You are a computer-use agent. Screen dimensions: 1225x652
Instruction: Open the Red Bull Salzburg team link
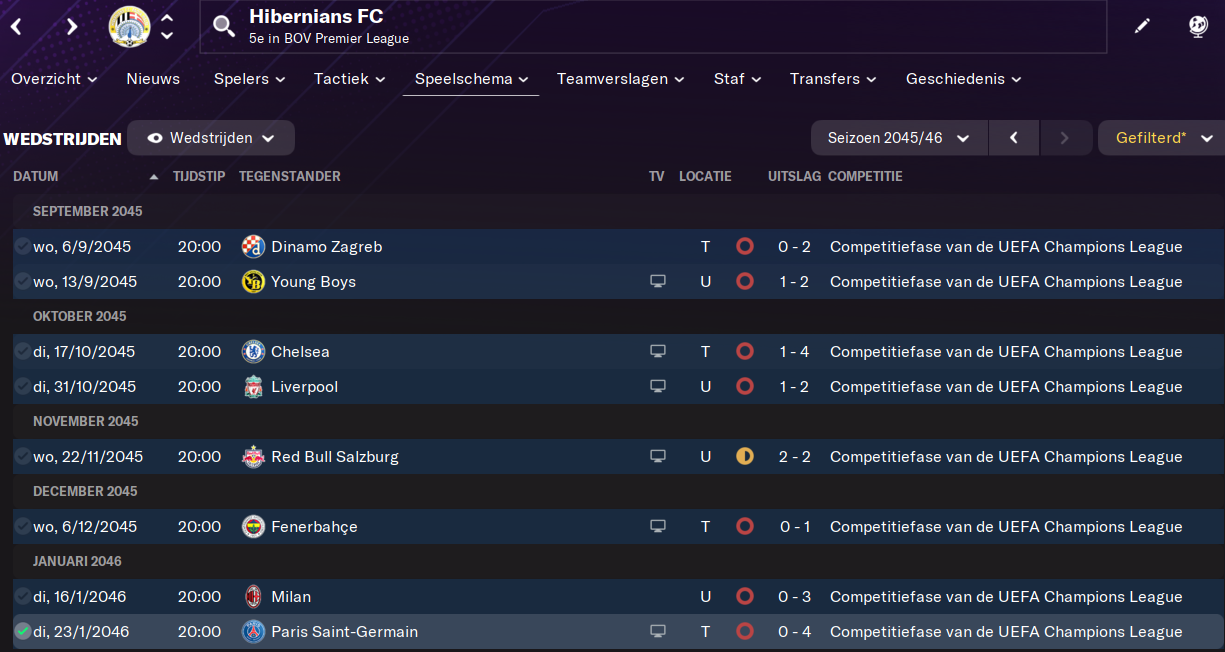[334, 457]
